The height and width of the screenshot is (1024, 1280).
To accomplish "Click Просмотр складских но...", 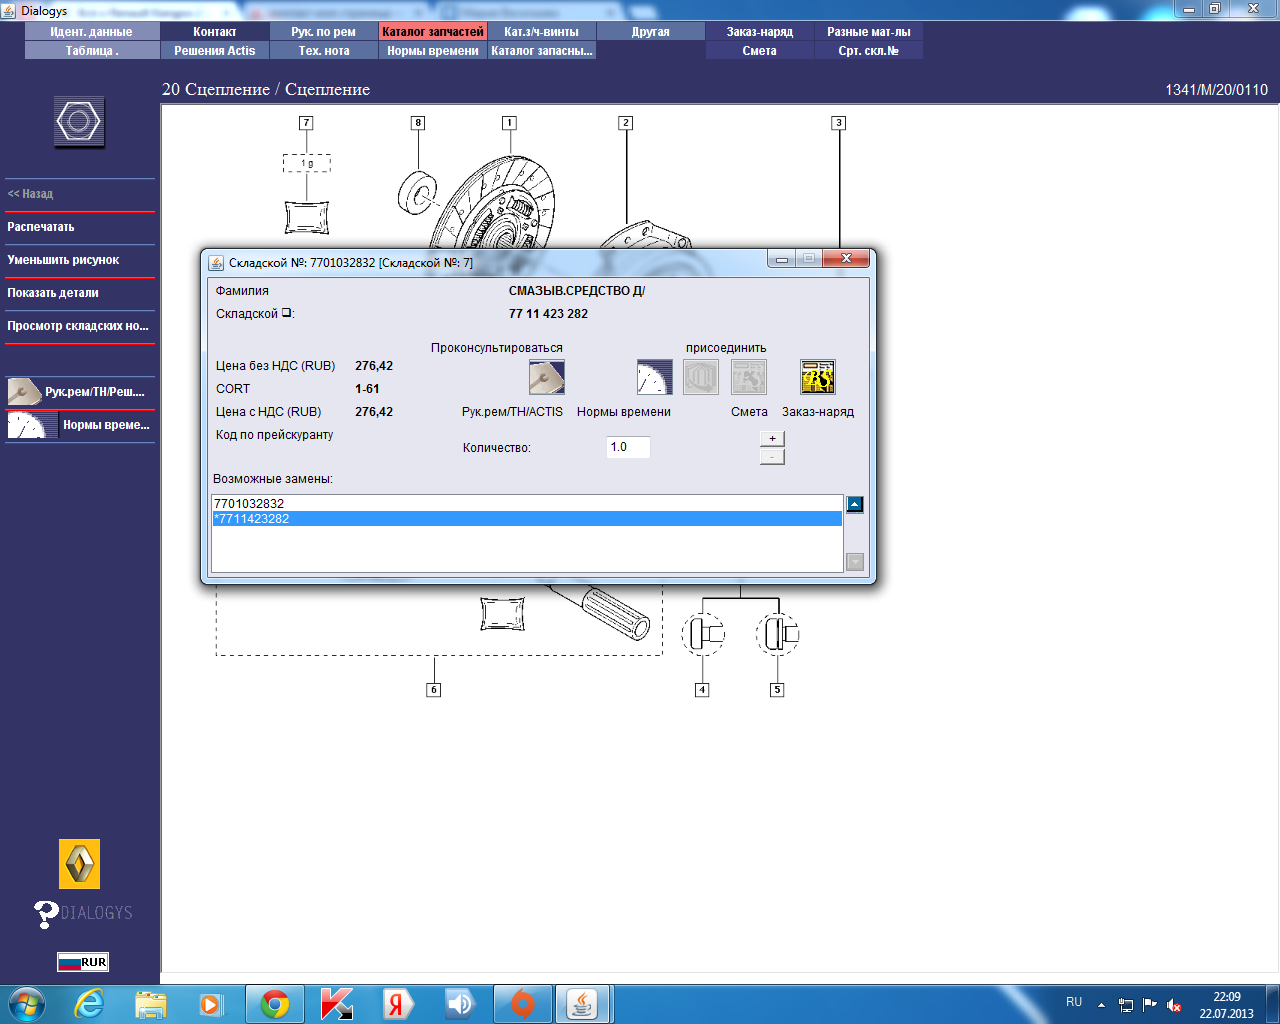I will coord(78,326).
